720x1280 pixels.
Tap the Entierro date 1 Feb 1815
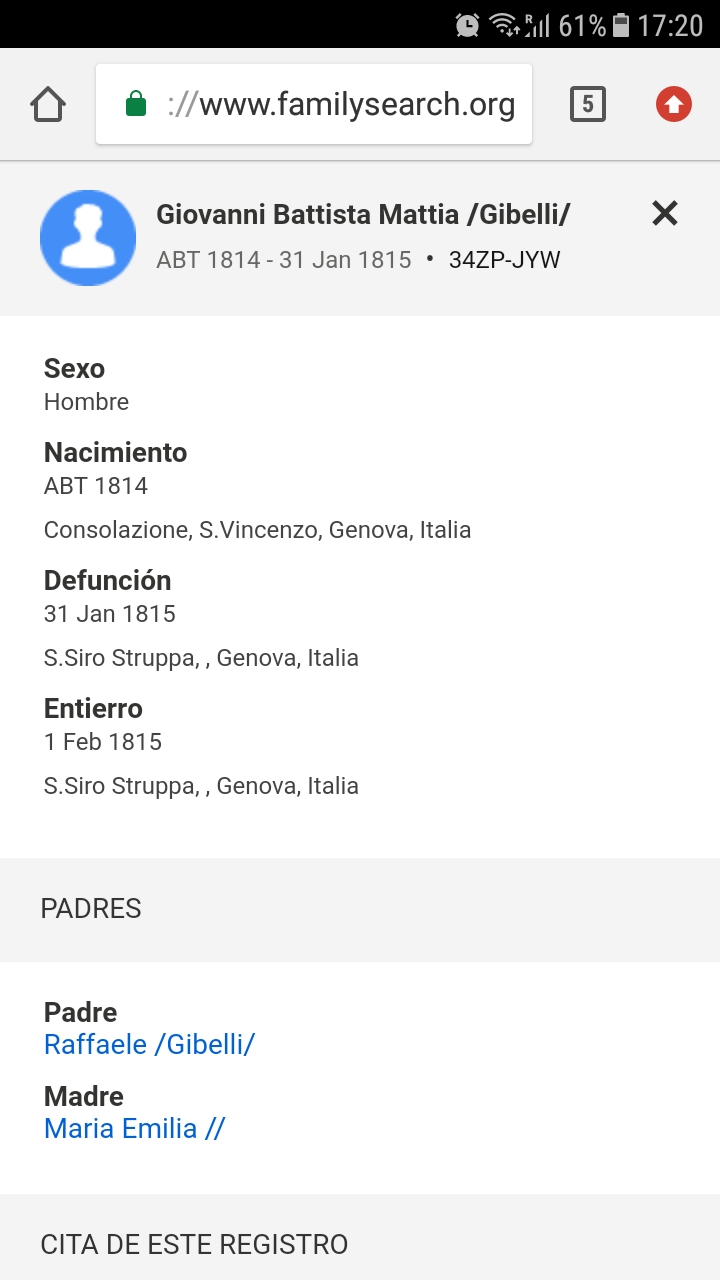[103, 742]
